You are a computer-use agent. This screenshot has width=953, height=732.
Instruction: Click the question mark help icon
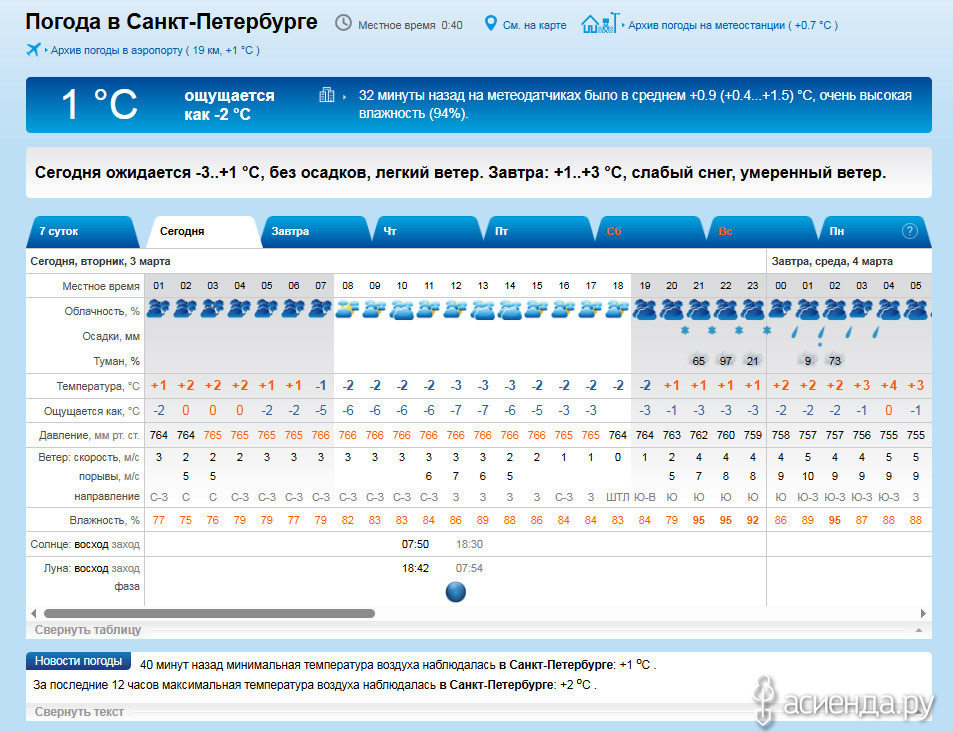tap(909, 231)
